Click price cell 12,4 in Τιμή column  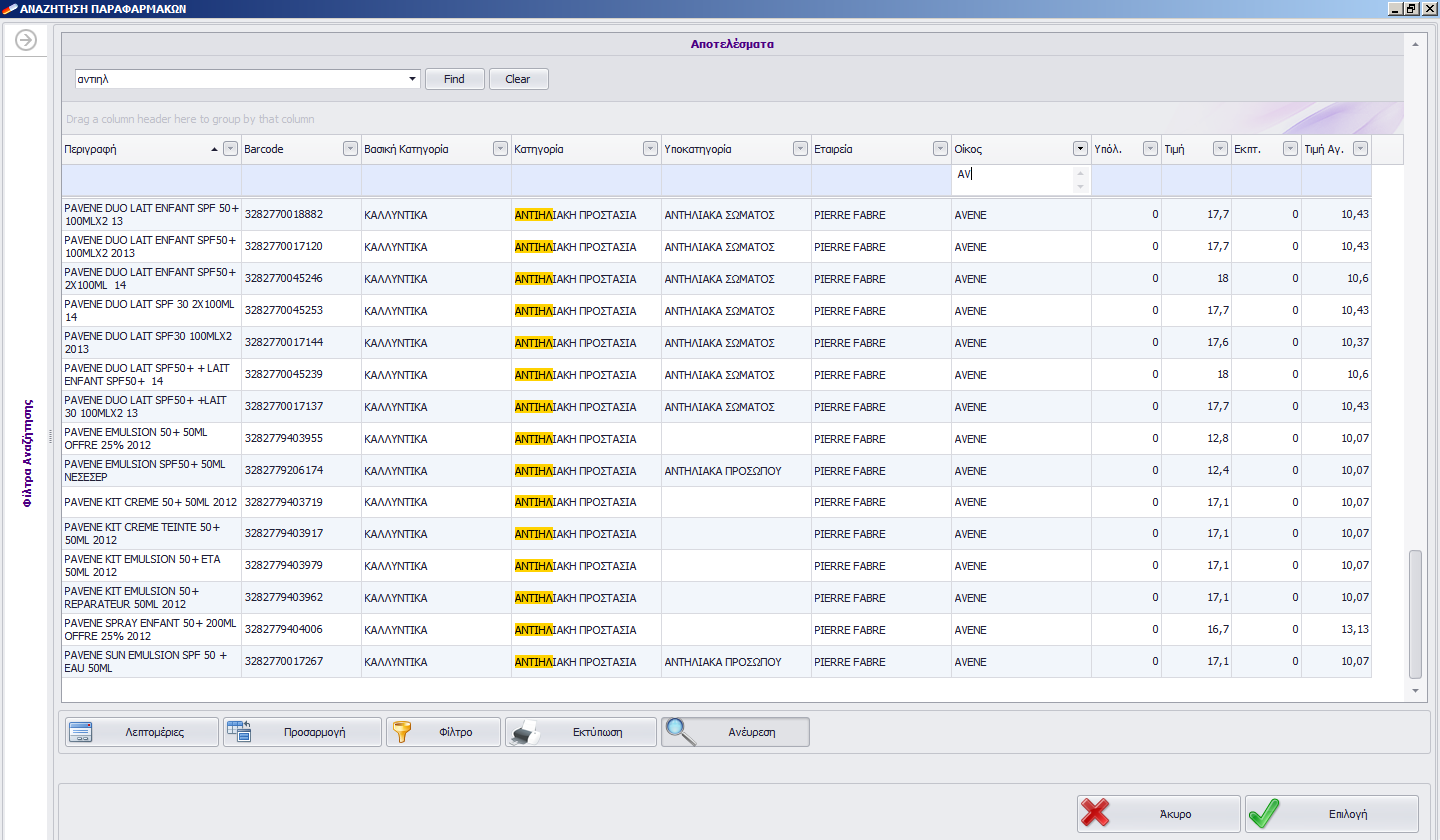click(1196, 470)
